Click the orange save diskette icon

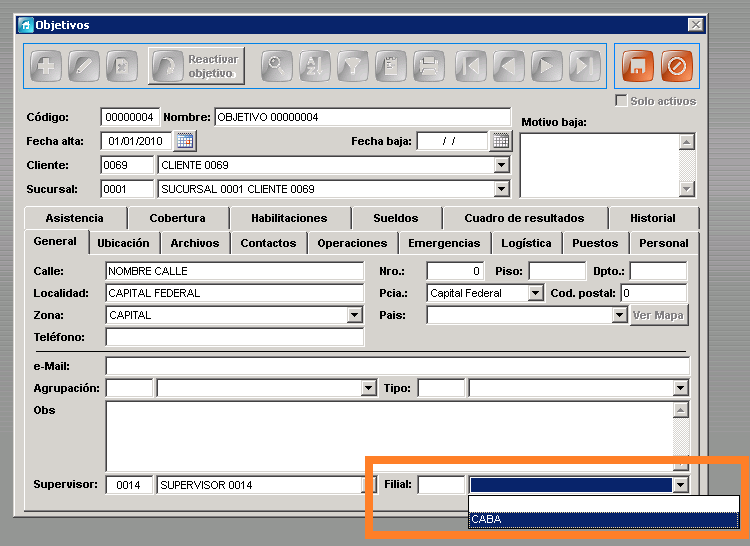[638, 66]
